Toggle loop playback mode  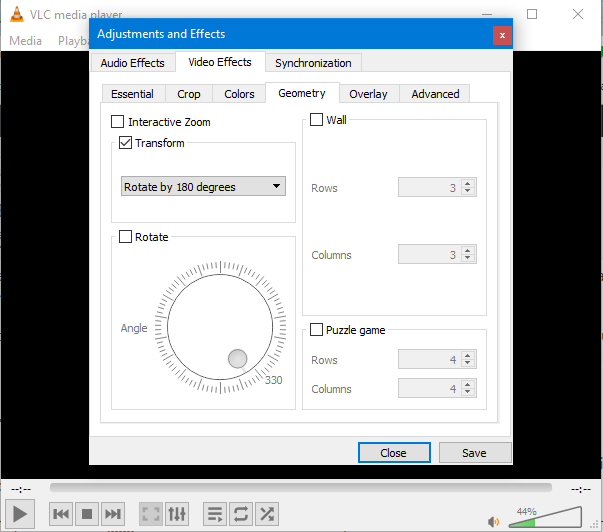coord(241,514)
